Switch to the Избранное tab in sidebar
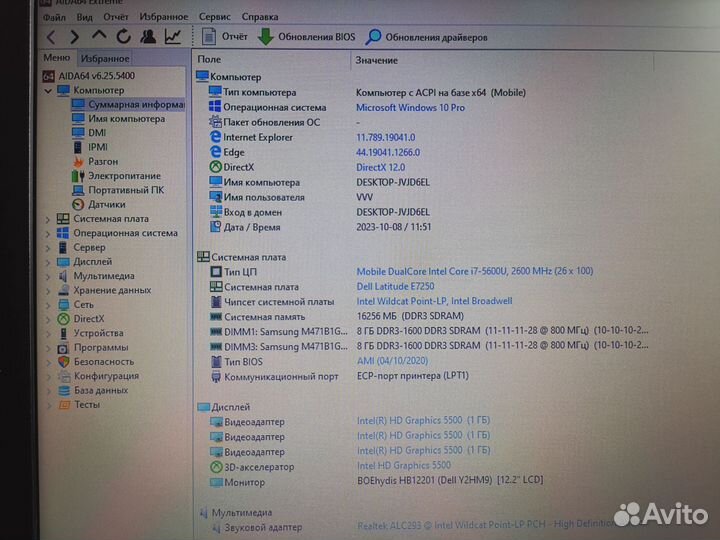Image resolution: width=720 pixels, height=540 pixels. click(x=105, y=58)
